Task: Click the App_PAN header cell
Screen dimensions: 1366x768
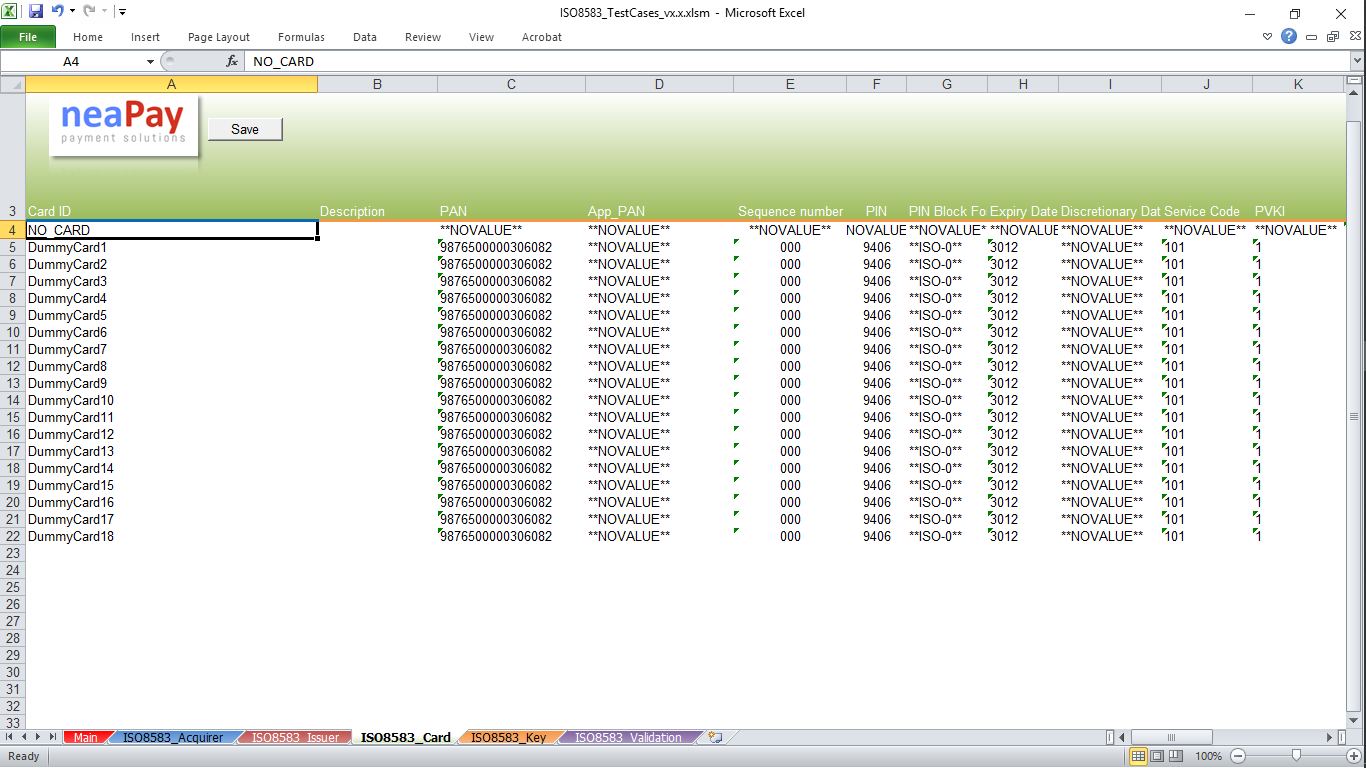Action: coord(660,211)
